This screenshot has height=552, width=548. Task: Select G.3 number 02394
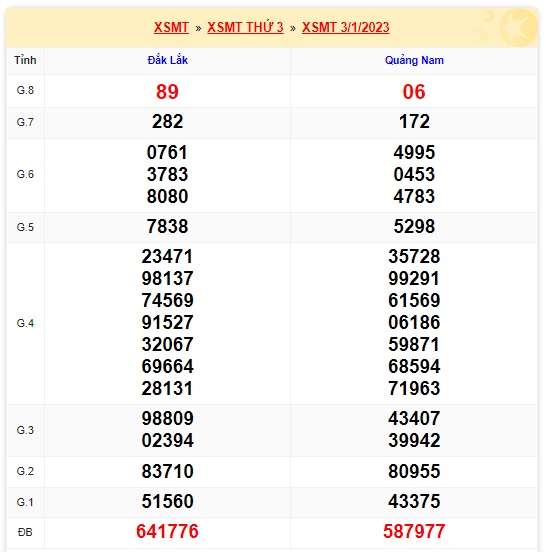pyautogui.click(x=168, y=440)
